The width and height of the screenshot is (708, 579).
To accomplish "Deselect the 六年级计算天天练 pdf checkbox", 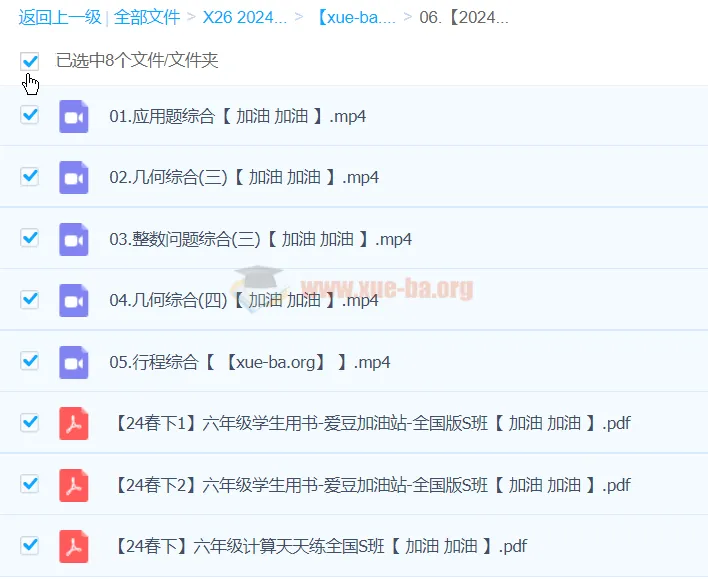I will [30, 545].
